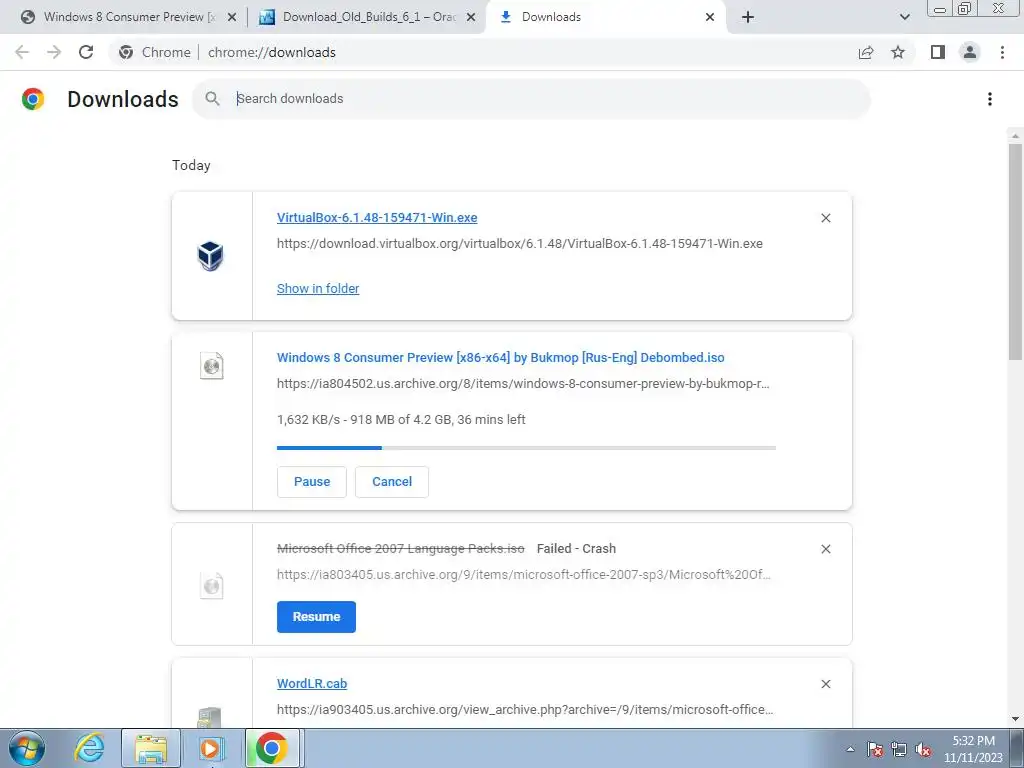
Task: Click the share page icon in address bar
Action: (x=866, y=52)
